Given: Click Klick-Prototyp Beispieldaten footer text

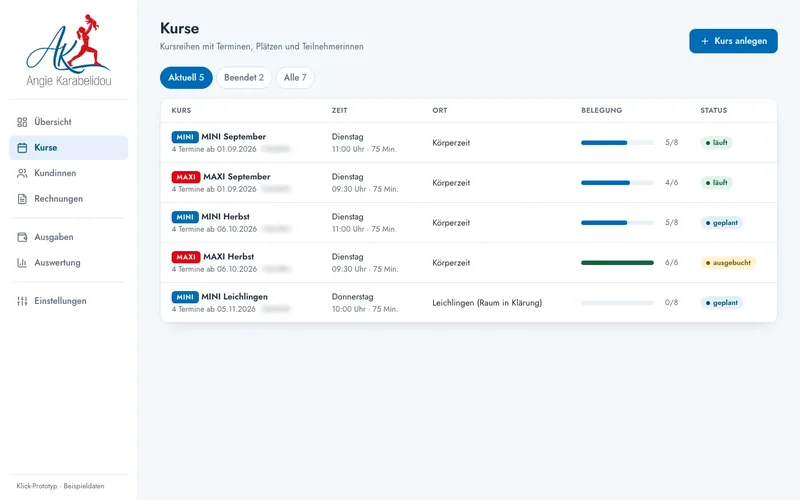Looking at the screenshot, I should [60, 486].
